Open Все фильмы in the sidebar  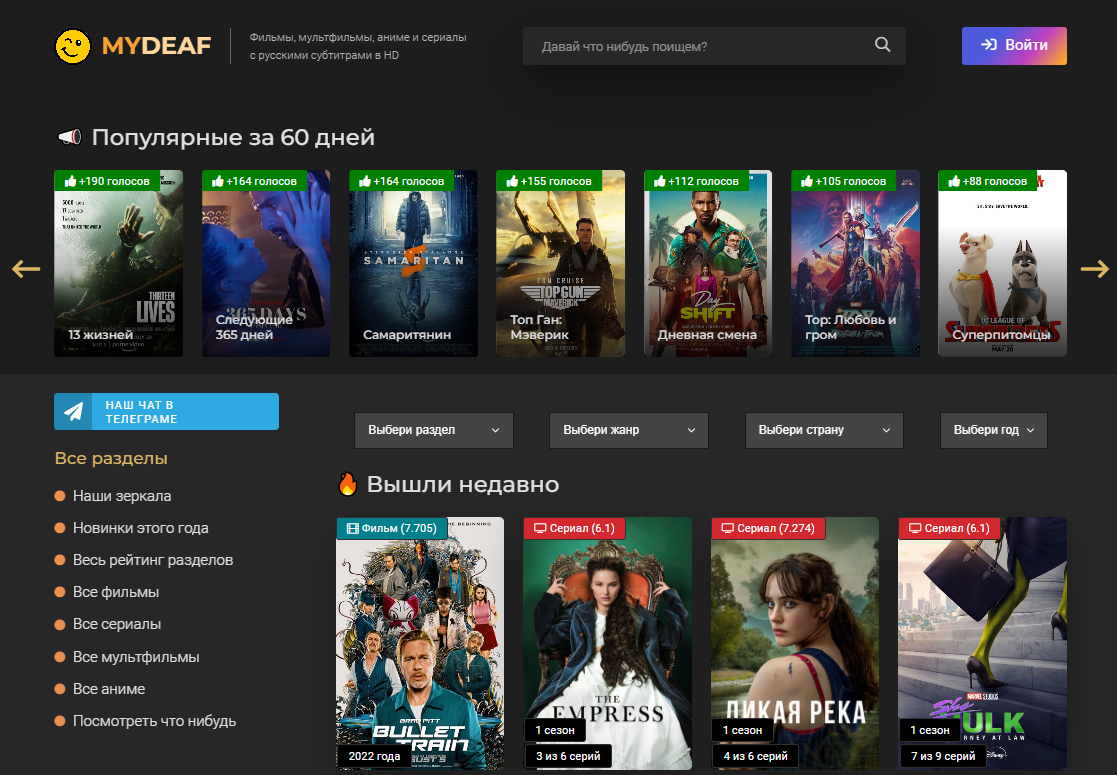tap(116, 592)
